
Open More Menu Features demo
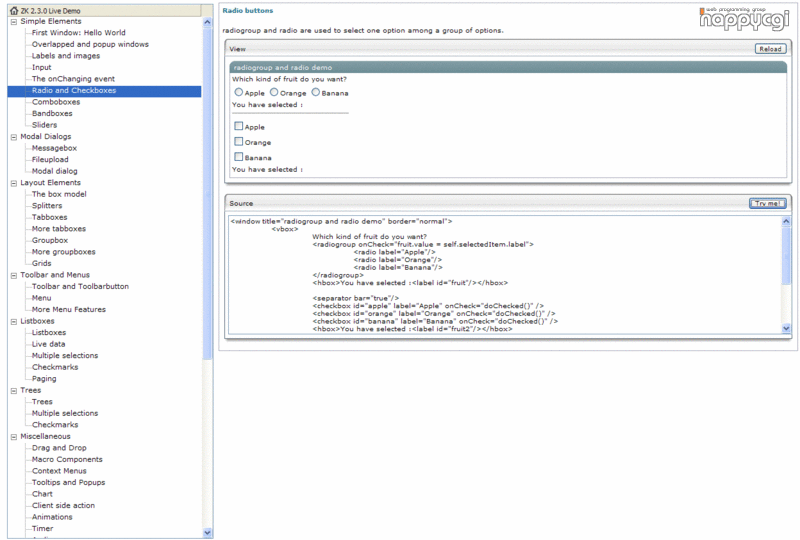pos(69,309)
